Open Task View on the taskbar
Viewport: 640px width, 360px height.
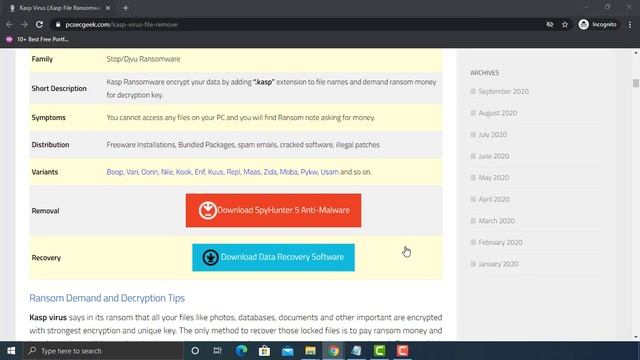pos(218,351)
